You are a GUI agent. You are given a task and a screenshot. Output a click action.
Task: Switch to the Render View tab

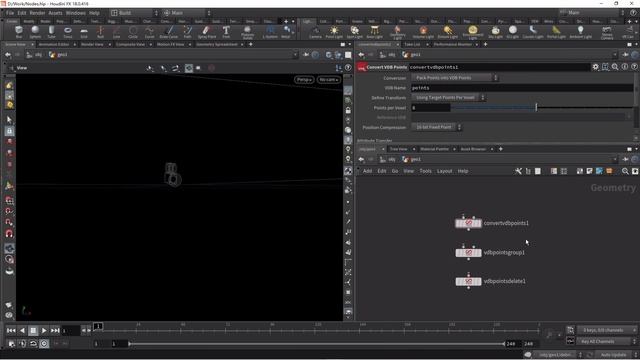[92, 44]
